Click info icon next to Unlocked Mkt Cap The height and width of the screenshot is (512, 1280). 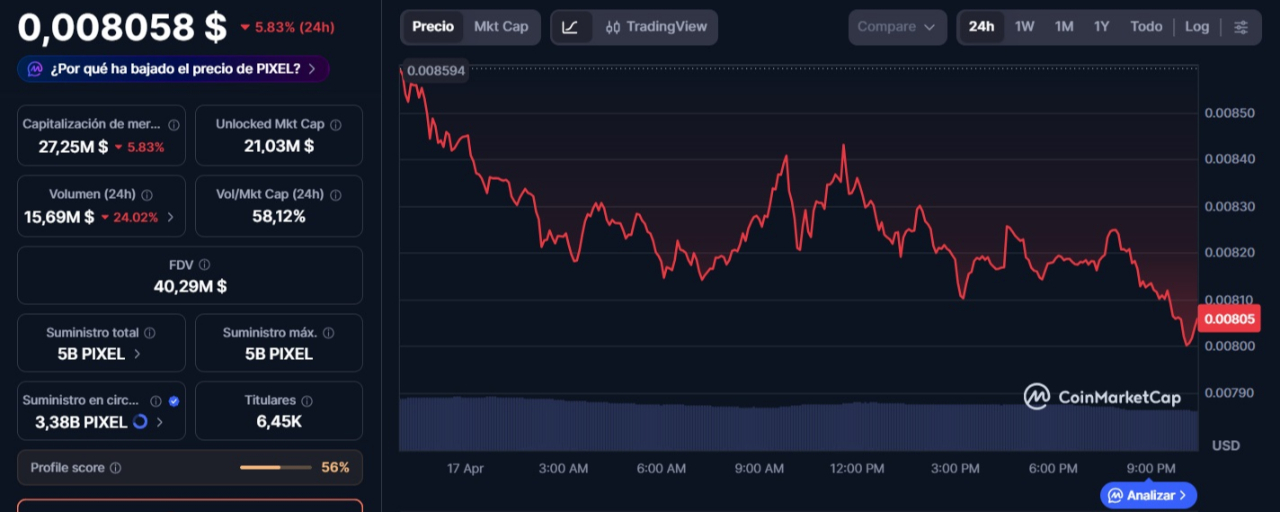click(x=336, y=125)
